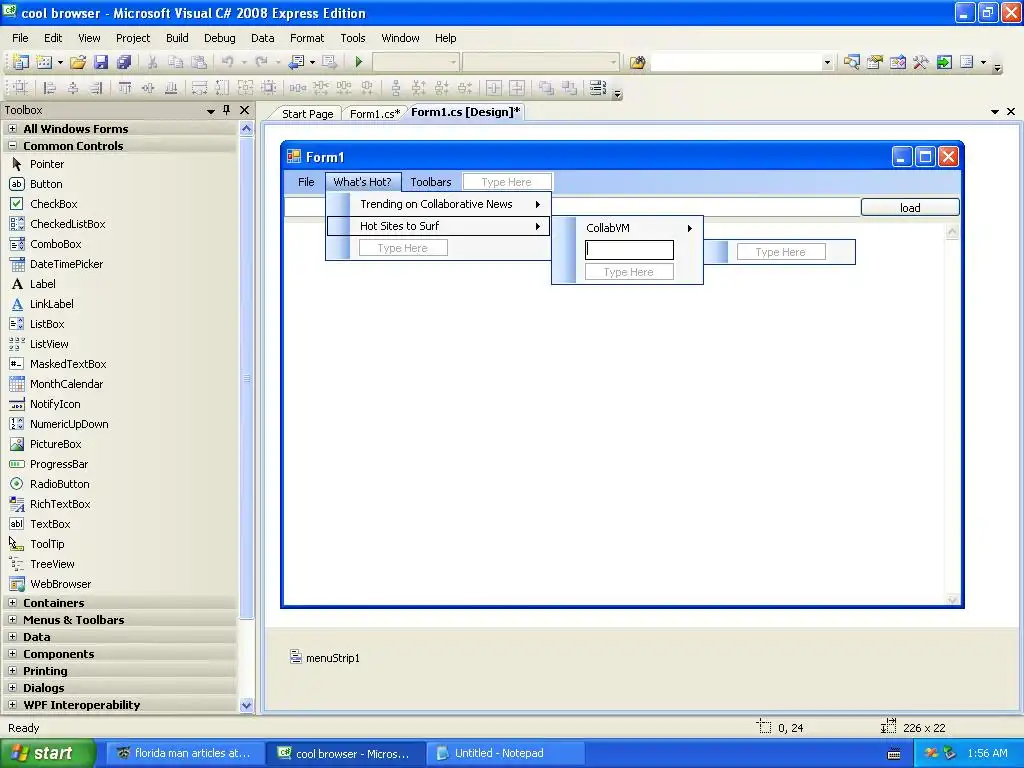Save the file with the floppy icon

[x=101, y=62]
